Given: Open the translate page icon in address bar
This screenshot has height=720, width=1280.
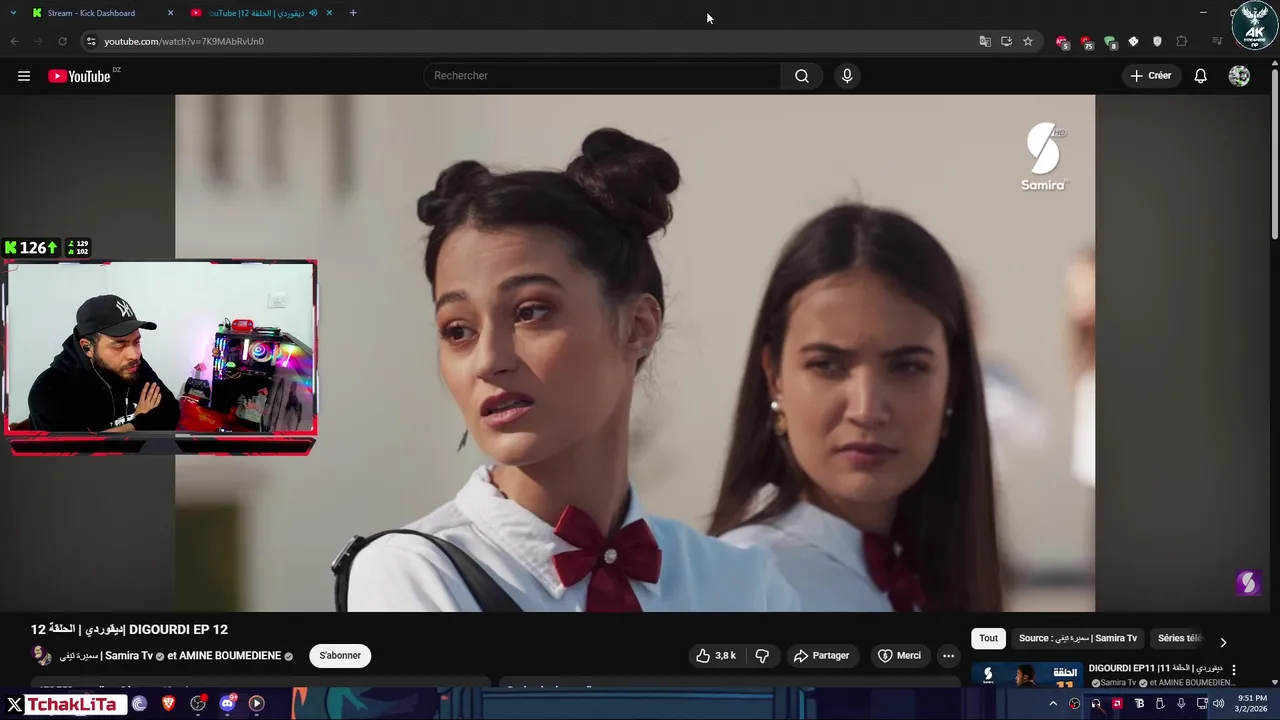Looking at the screenshot, I should click(985, 41).
